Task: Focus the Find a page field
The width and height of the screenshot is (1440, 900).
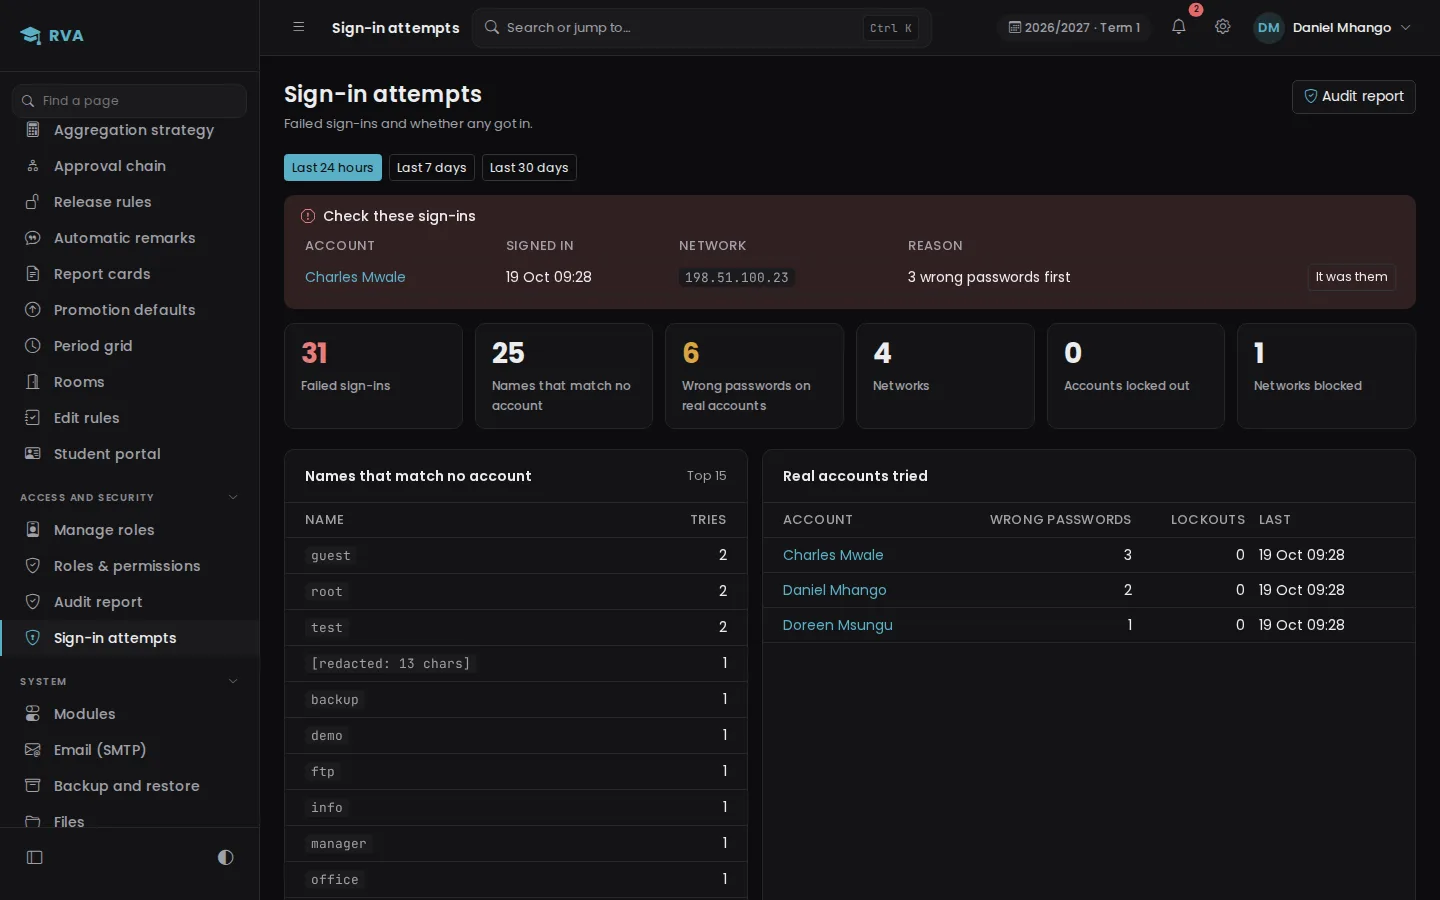Action: click(x=129, y=100)
